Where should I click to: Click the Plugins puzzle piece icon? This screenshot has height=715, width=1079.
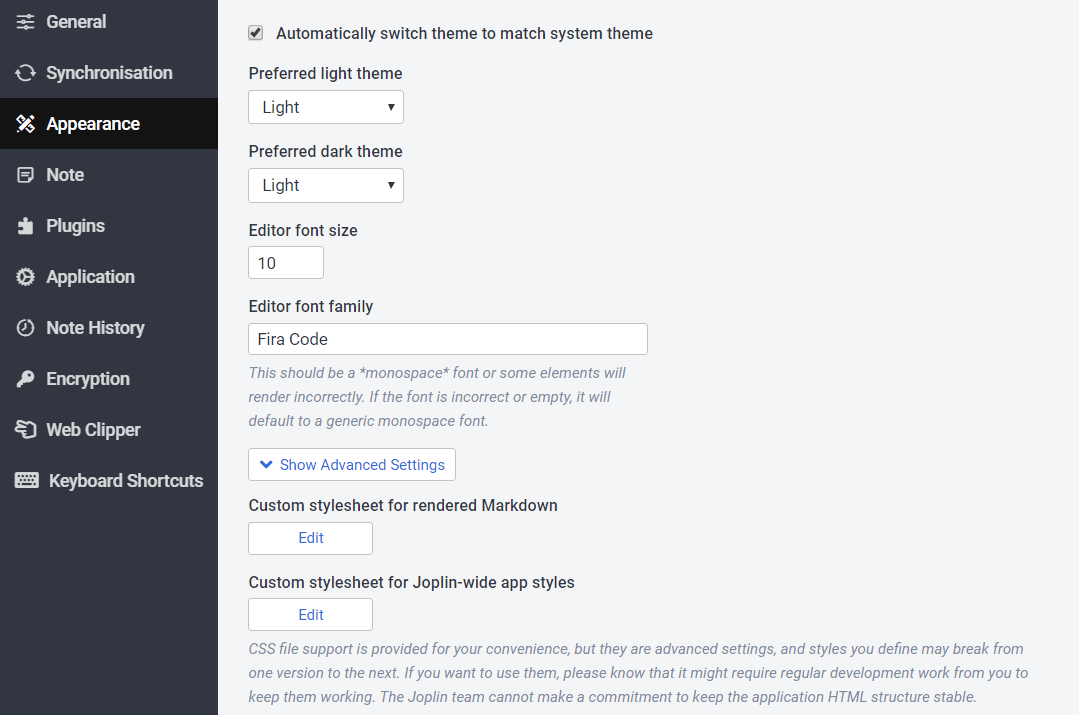pos(25,226)
